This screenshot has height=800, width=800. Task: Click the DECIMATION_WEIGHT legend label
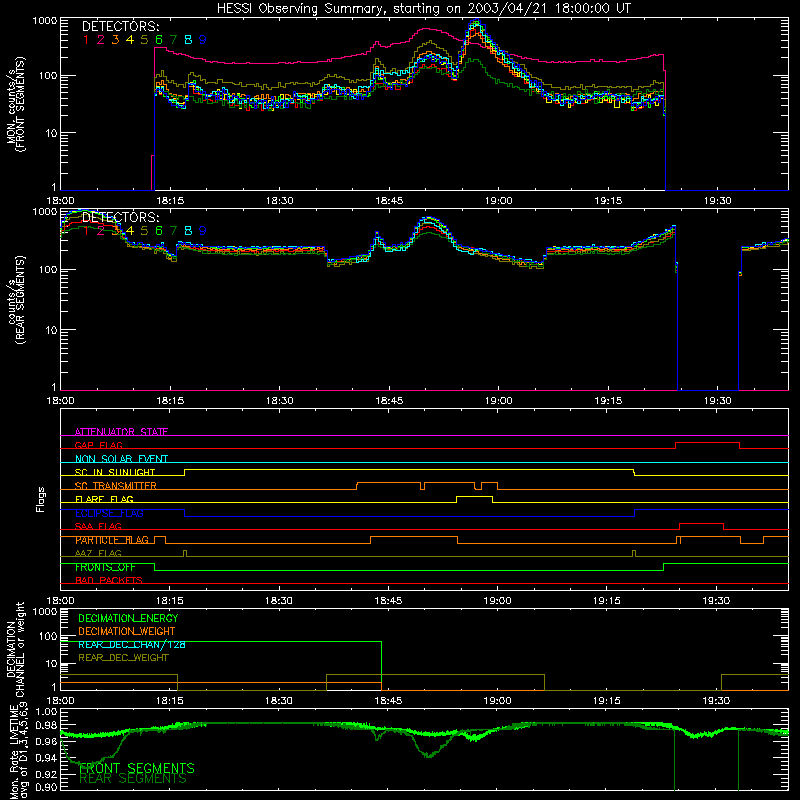coord(127,631)
